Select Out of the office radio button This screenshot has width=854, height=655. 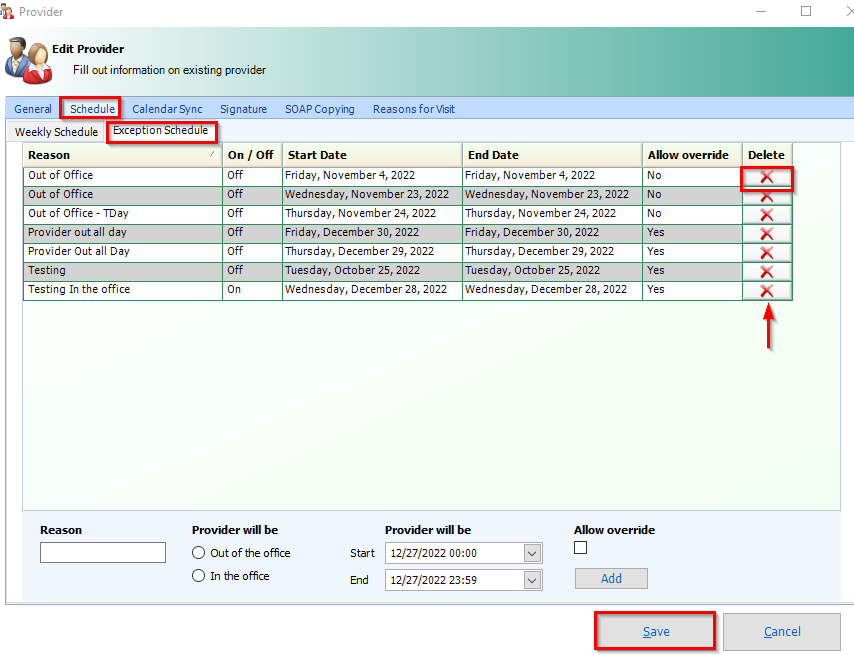coord(198,553)
